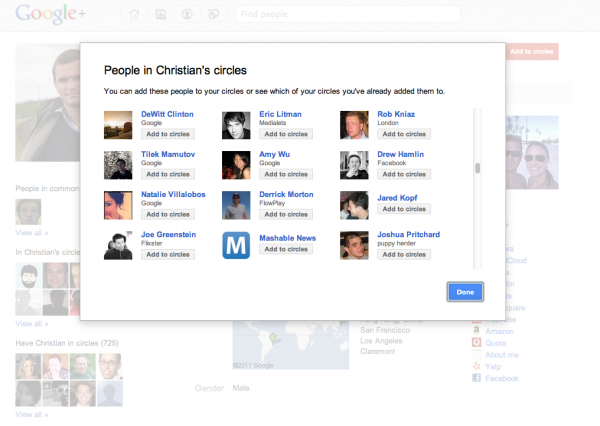Screen dimensions: 600x426
Task: Open Amy Wu's profile name link
Action: [x=274, y=154]
